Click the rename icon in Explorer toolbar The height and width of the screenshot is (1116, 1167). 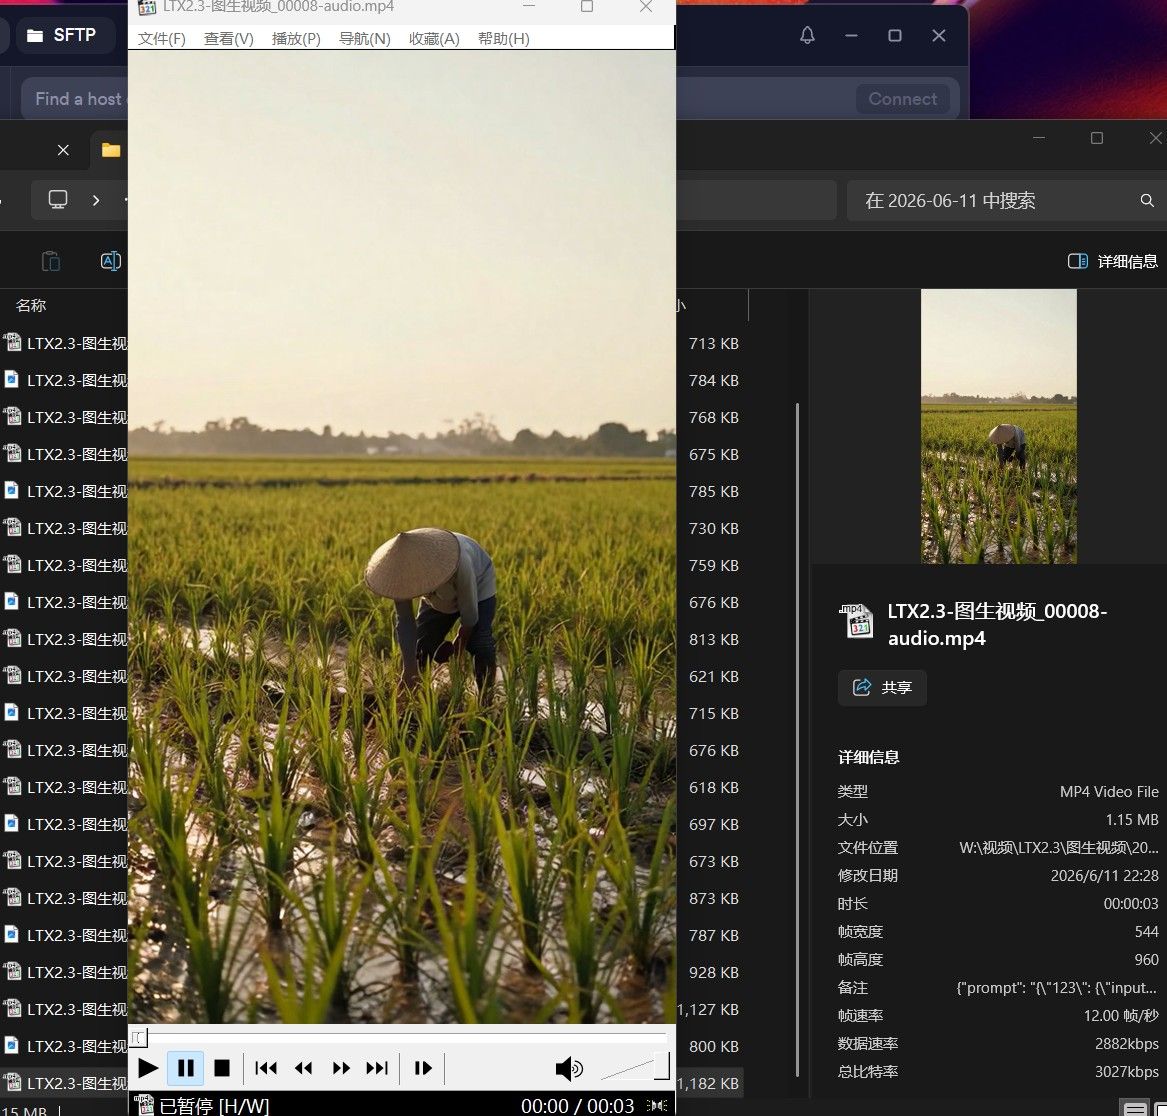pyautogui.click(x=110, y=261)
